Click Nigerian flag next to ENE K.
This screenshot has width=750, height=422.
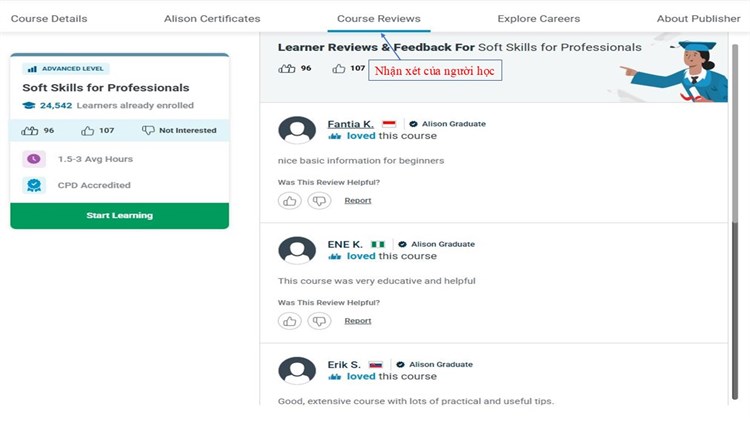(378, 244)
